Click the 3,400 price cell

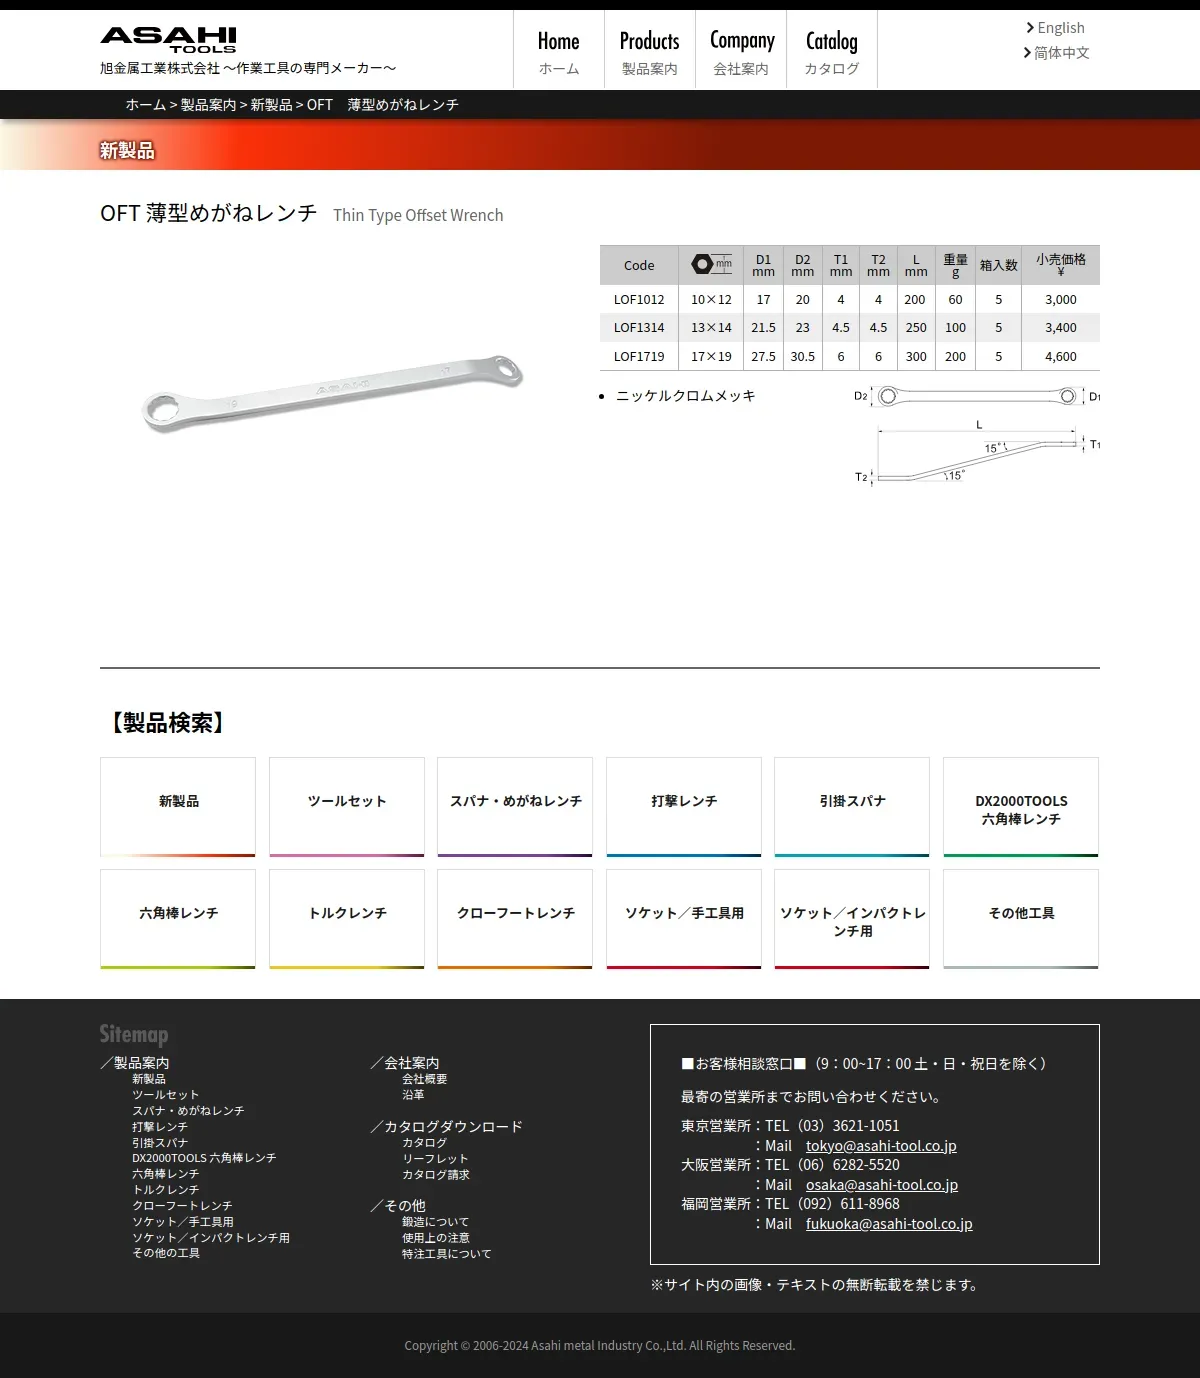coord(1061,328)
